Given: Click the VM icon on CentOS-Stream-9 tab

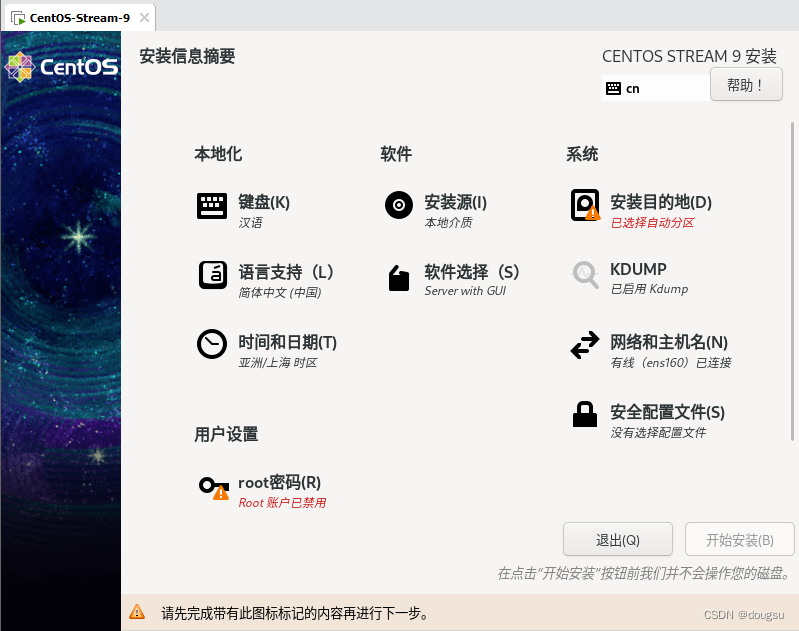Looking at the screenshot, I should pyautogui.click(x=18, y=18).
